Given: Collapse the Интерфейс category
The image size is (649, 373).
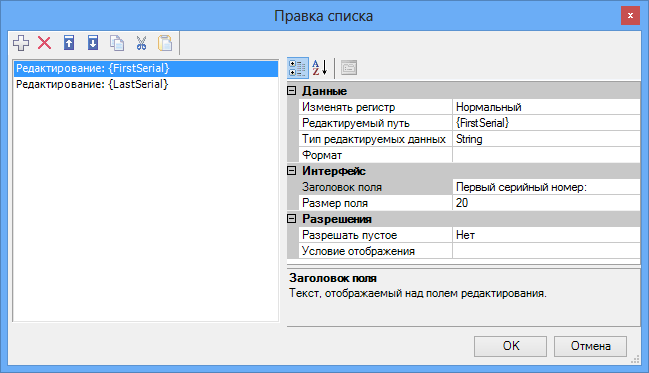Looking at the screenshot, I should (292, 171).
